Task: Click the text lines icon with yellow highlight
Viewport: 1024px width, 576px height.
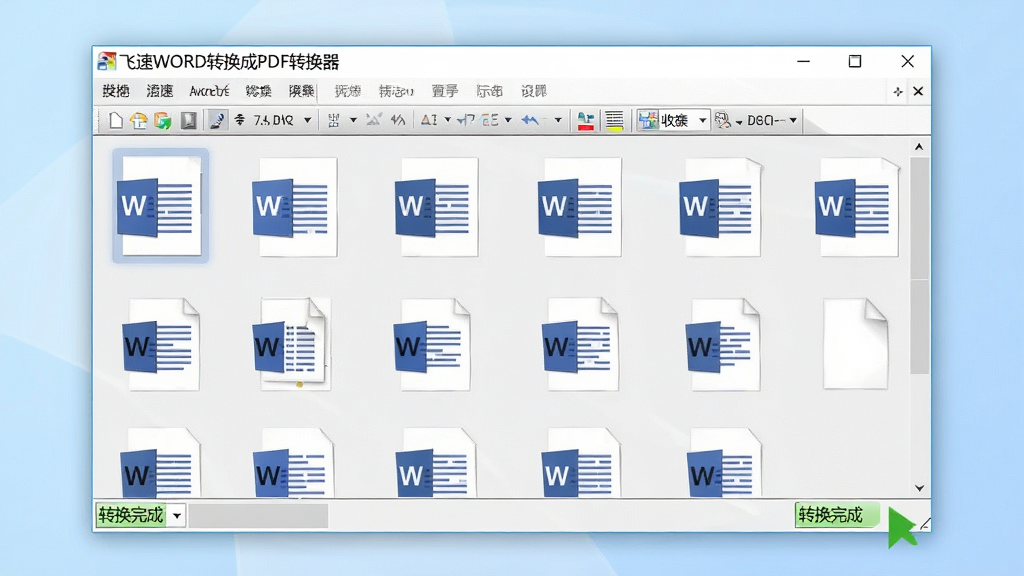Action: (x=615, y=121)
